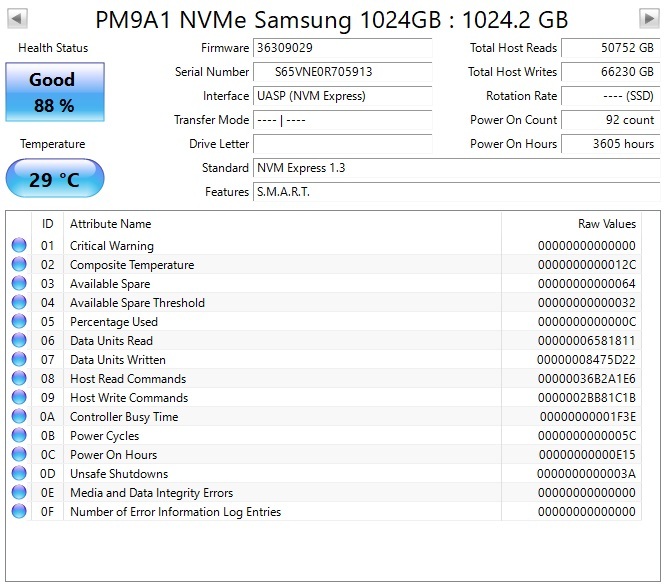This screenshot has width=665, height=587.
Task: Click raw value 000000000003A
Action: point(586,474)
